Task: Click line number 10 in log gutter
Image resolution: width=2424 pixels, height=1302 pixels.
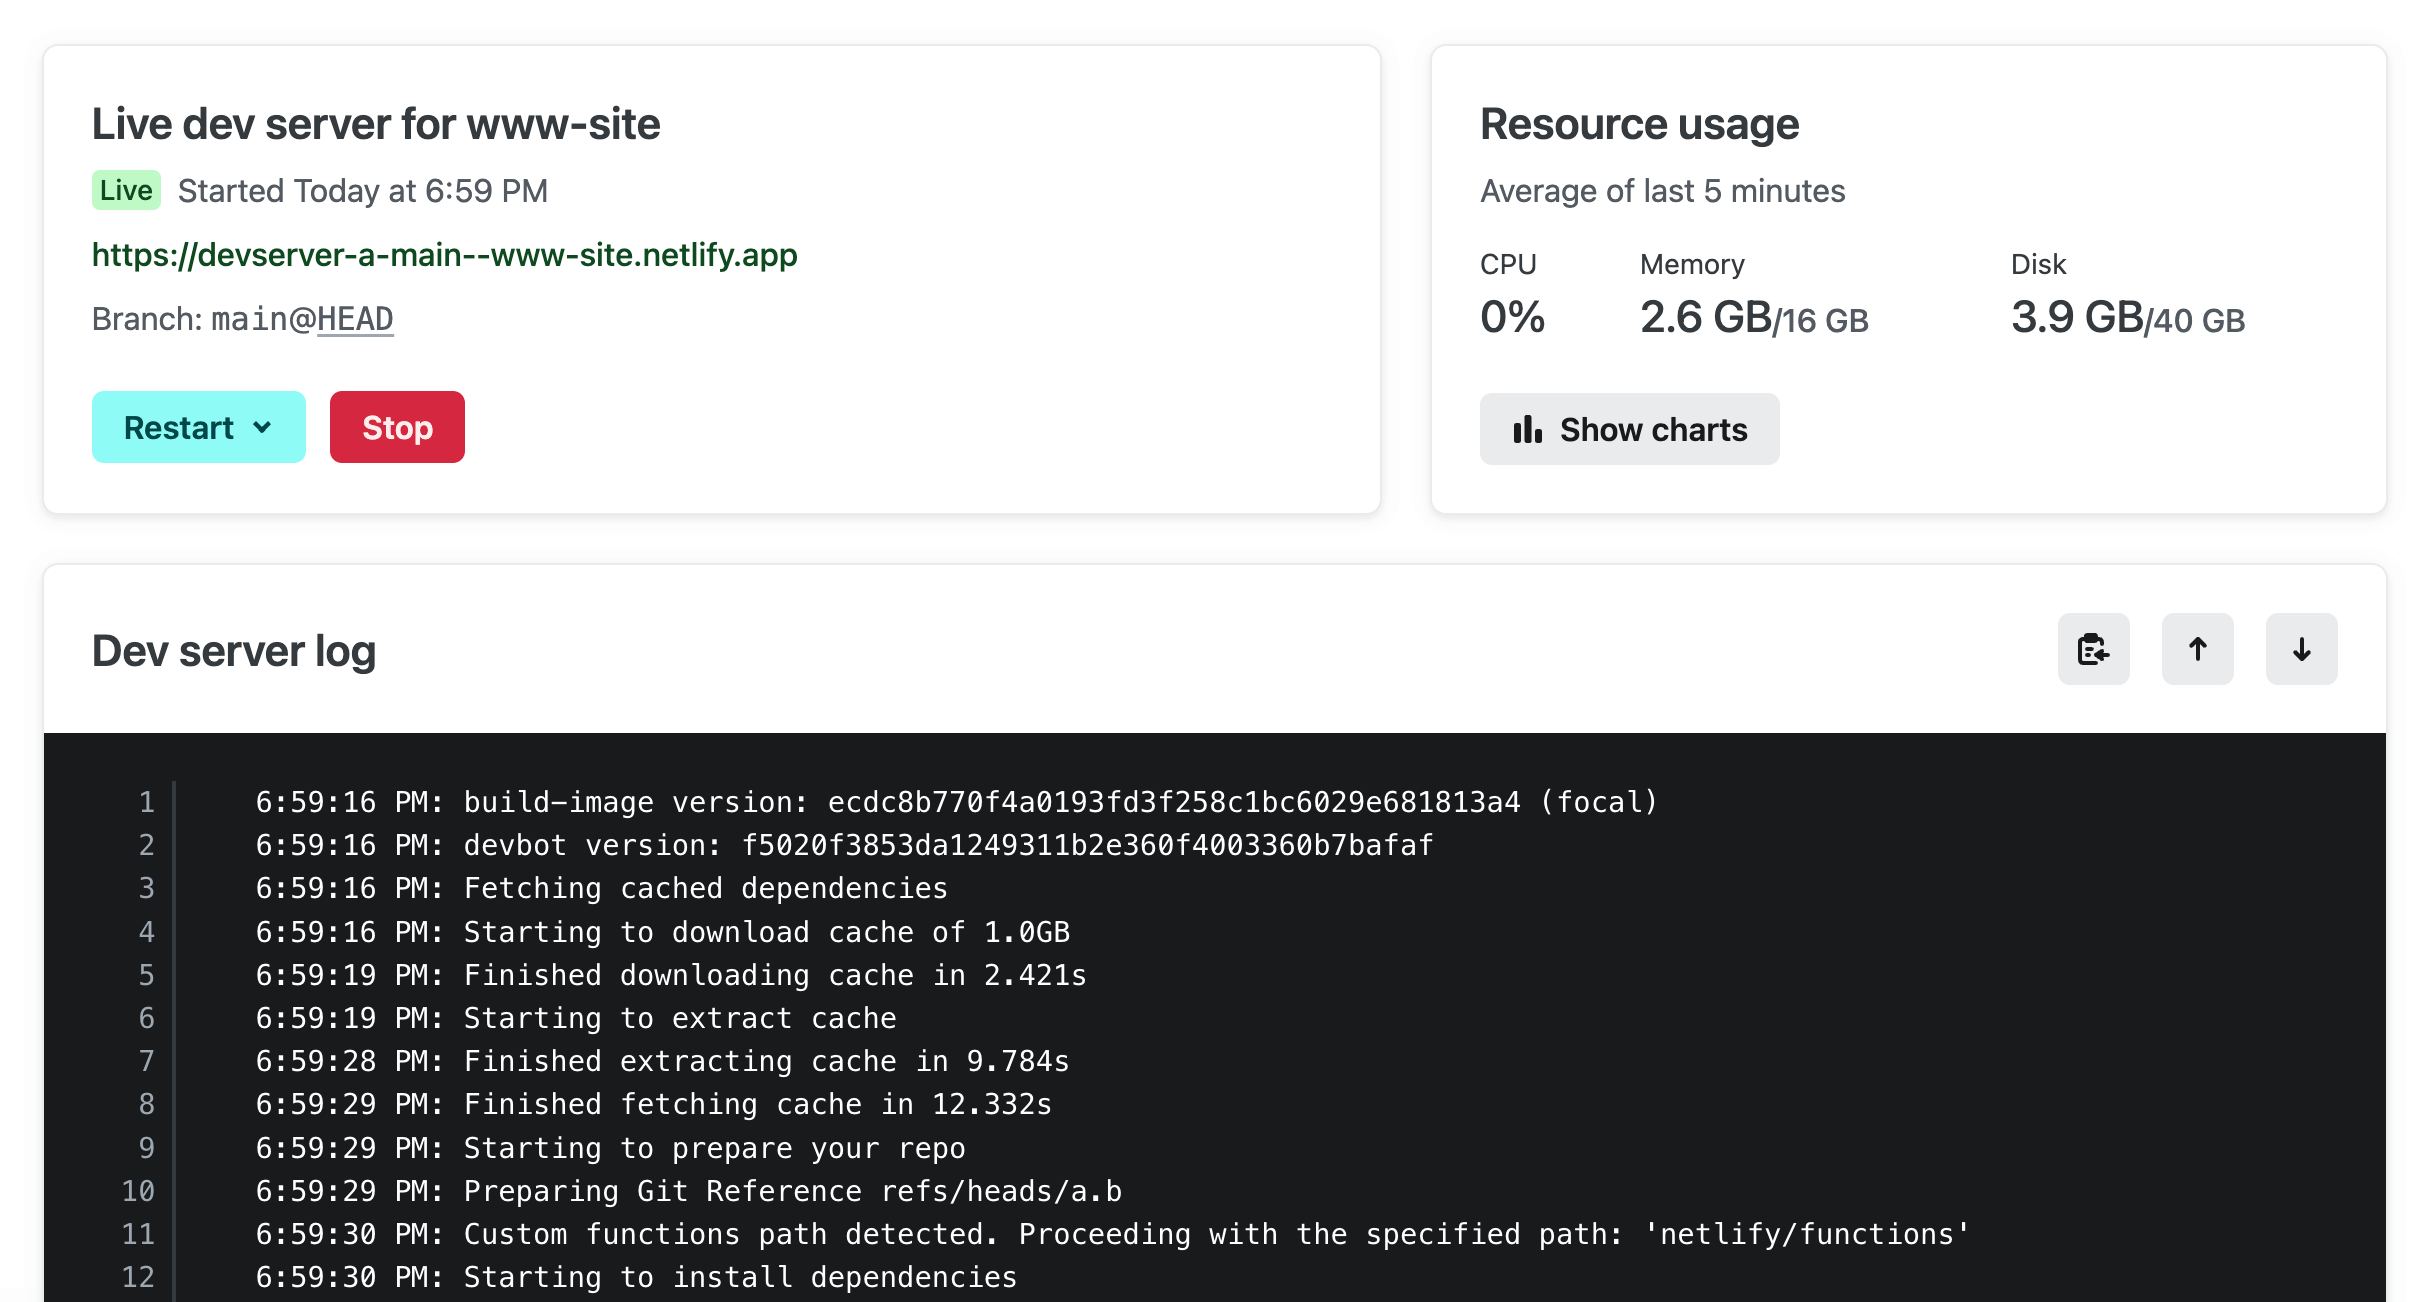Action: [x=138, y=1191]
